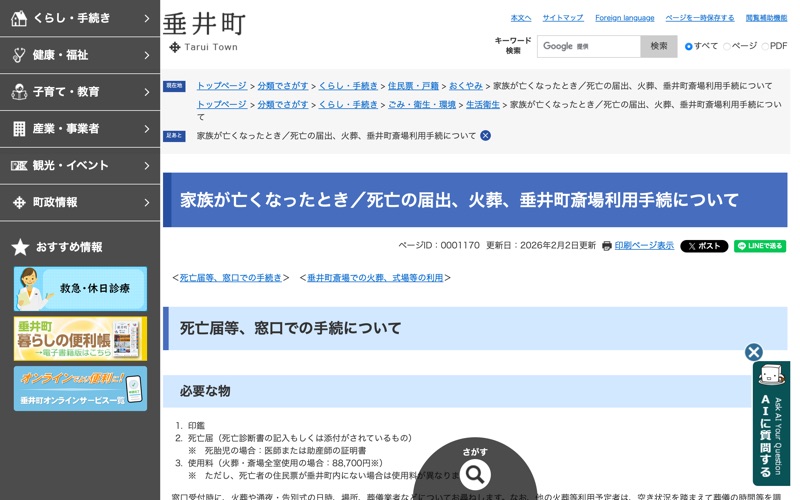Open the 暮らしの便利帳 banner
This screenshot has width=800, height=500.
coord(80,339)
